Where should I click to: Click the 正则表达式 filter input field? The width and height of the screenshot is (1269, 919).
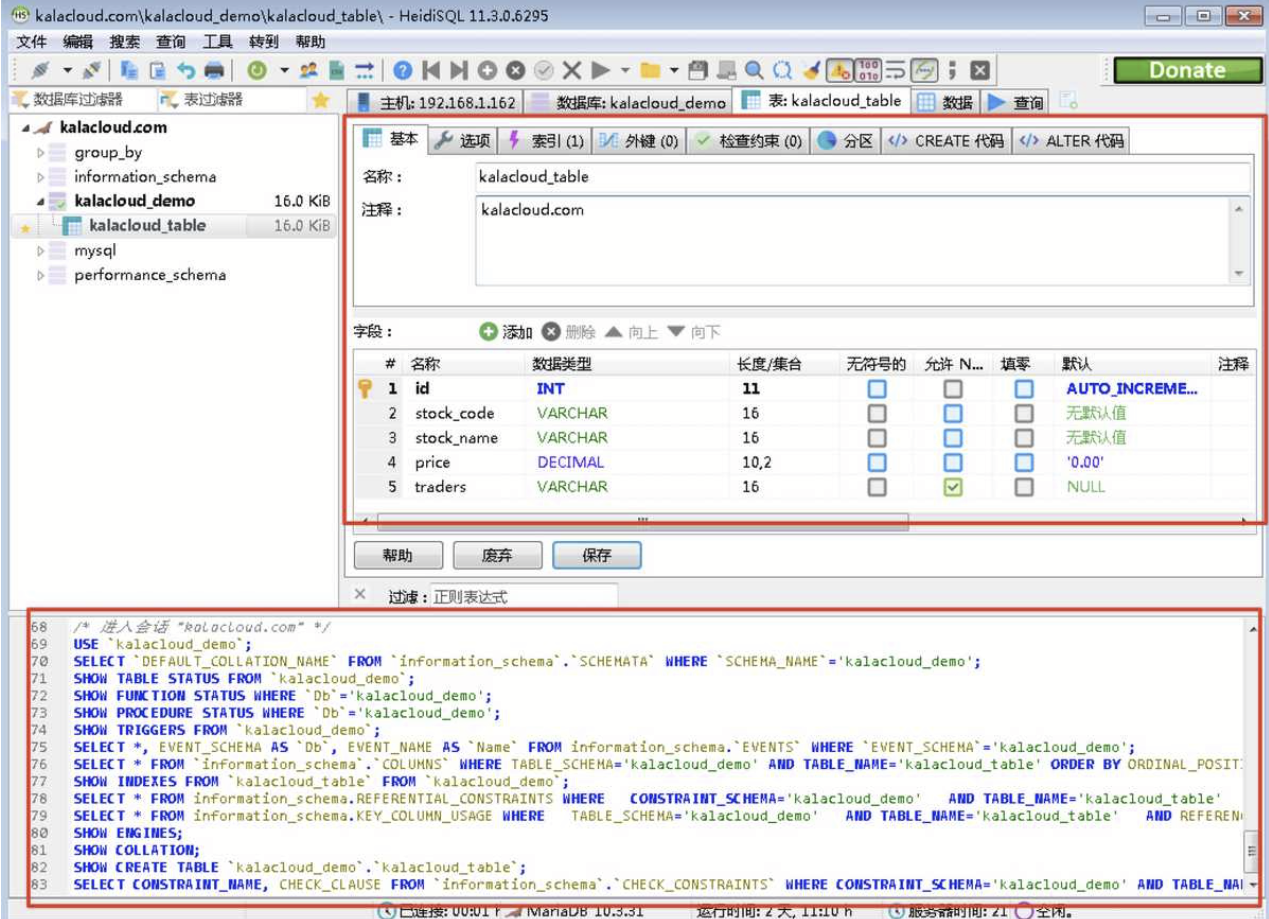click(x=524, y=597)
